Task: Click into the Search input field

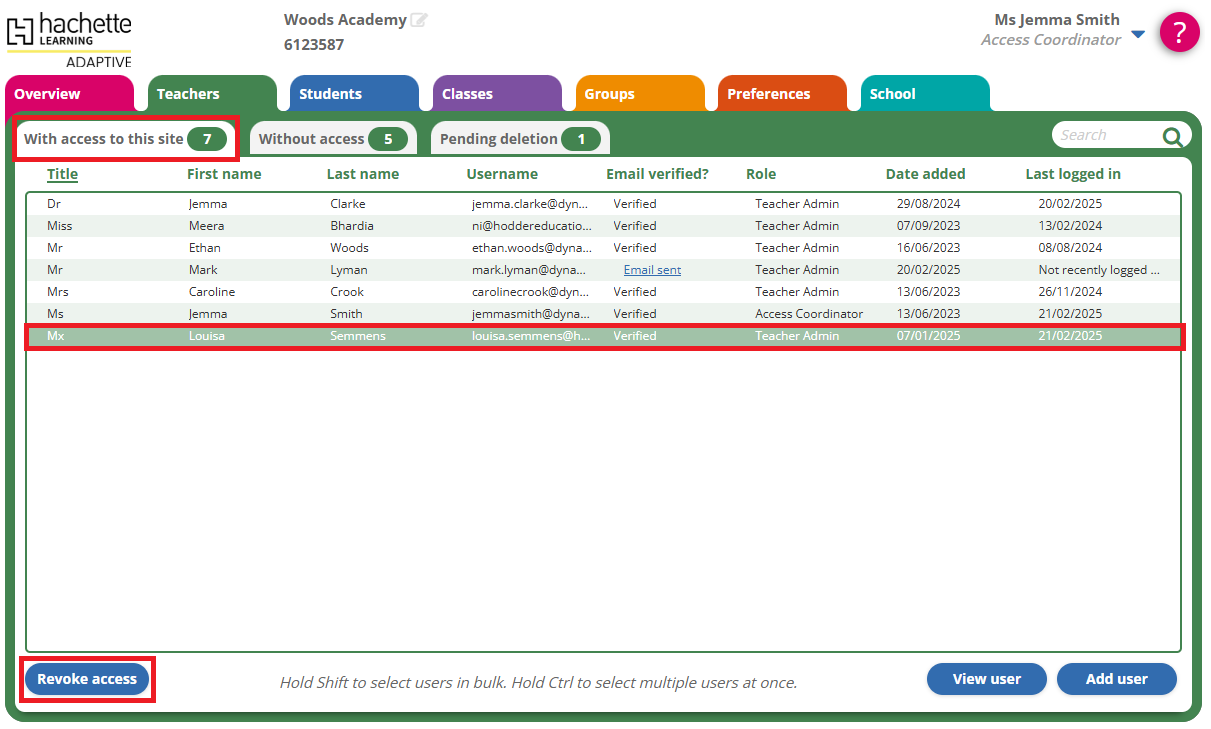Action: (1104, 135)
